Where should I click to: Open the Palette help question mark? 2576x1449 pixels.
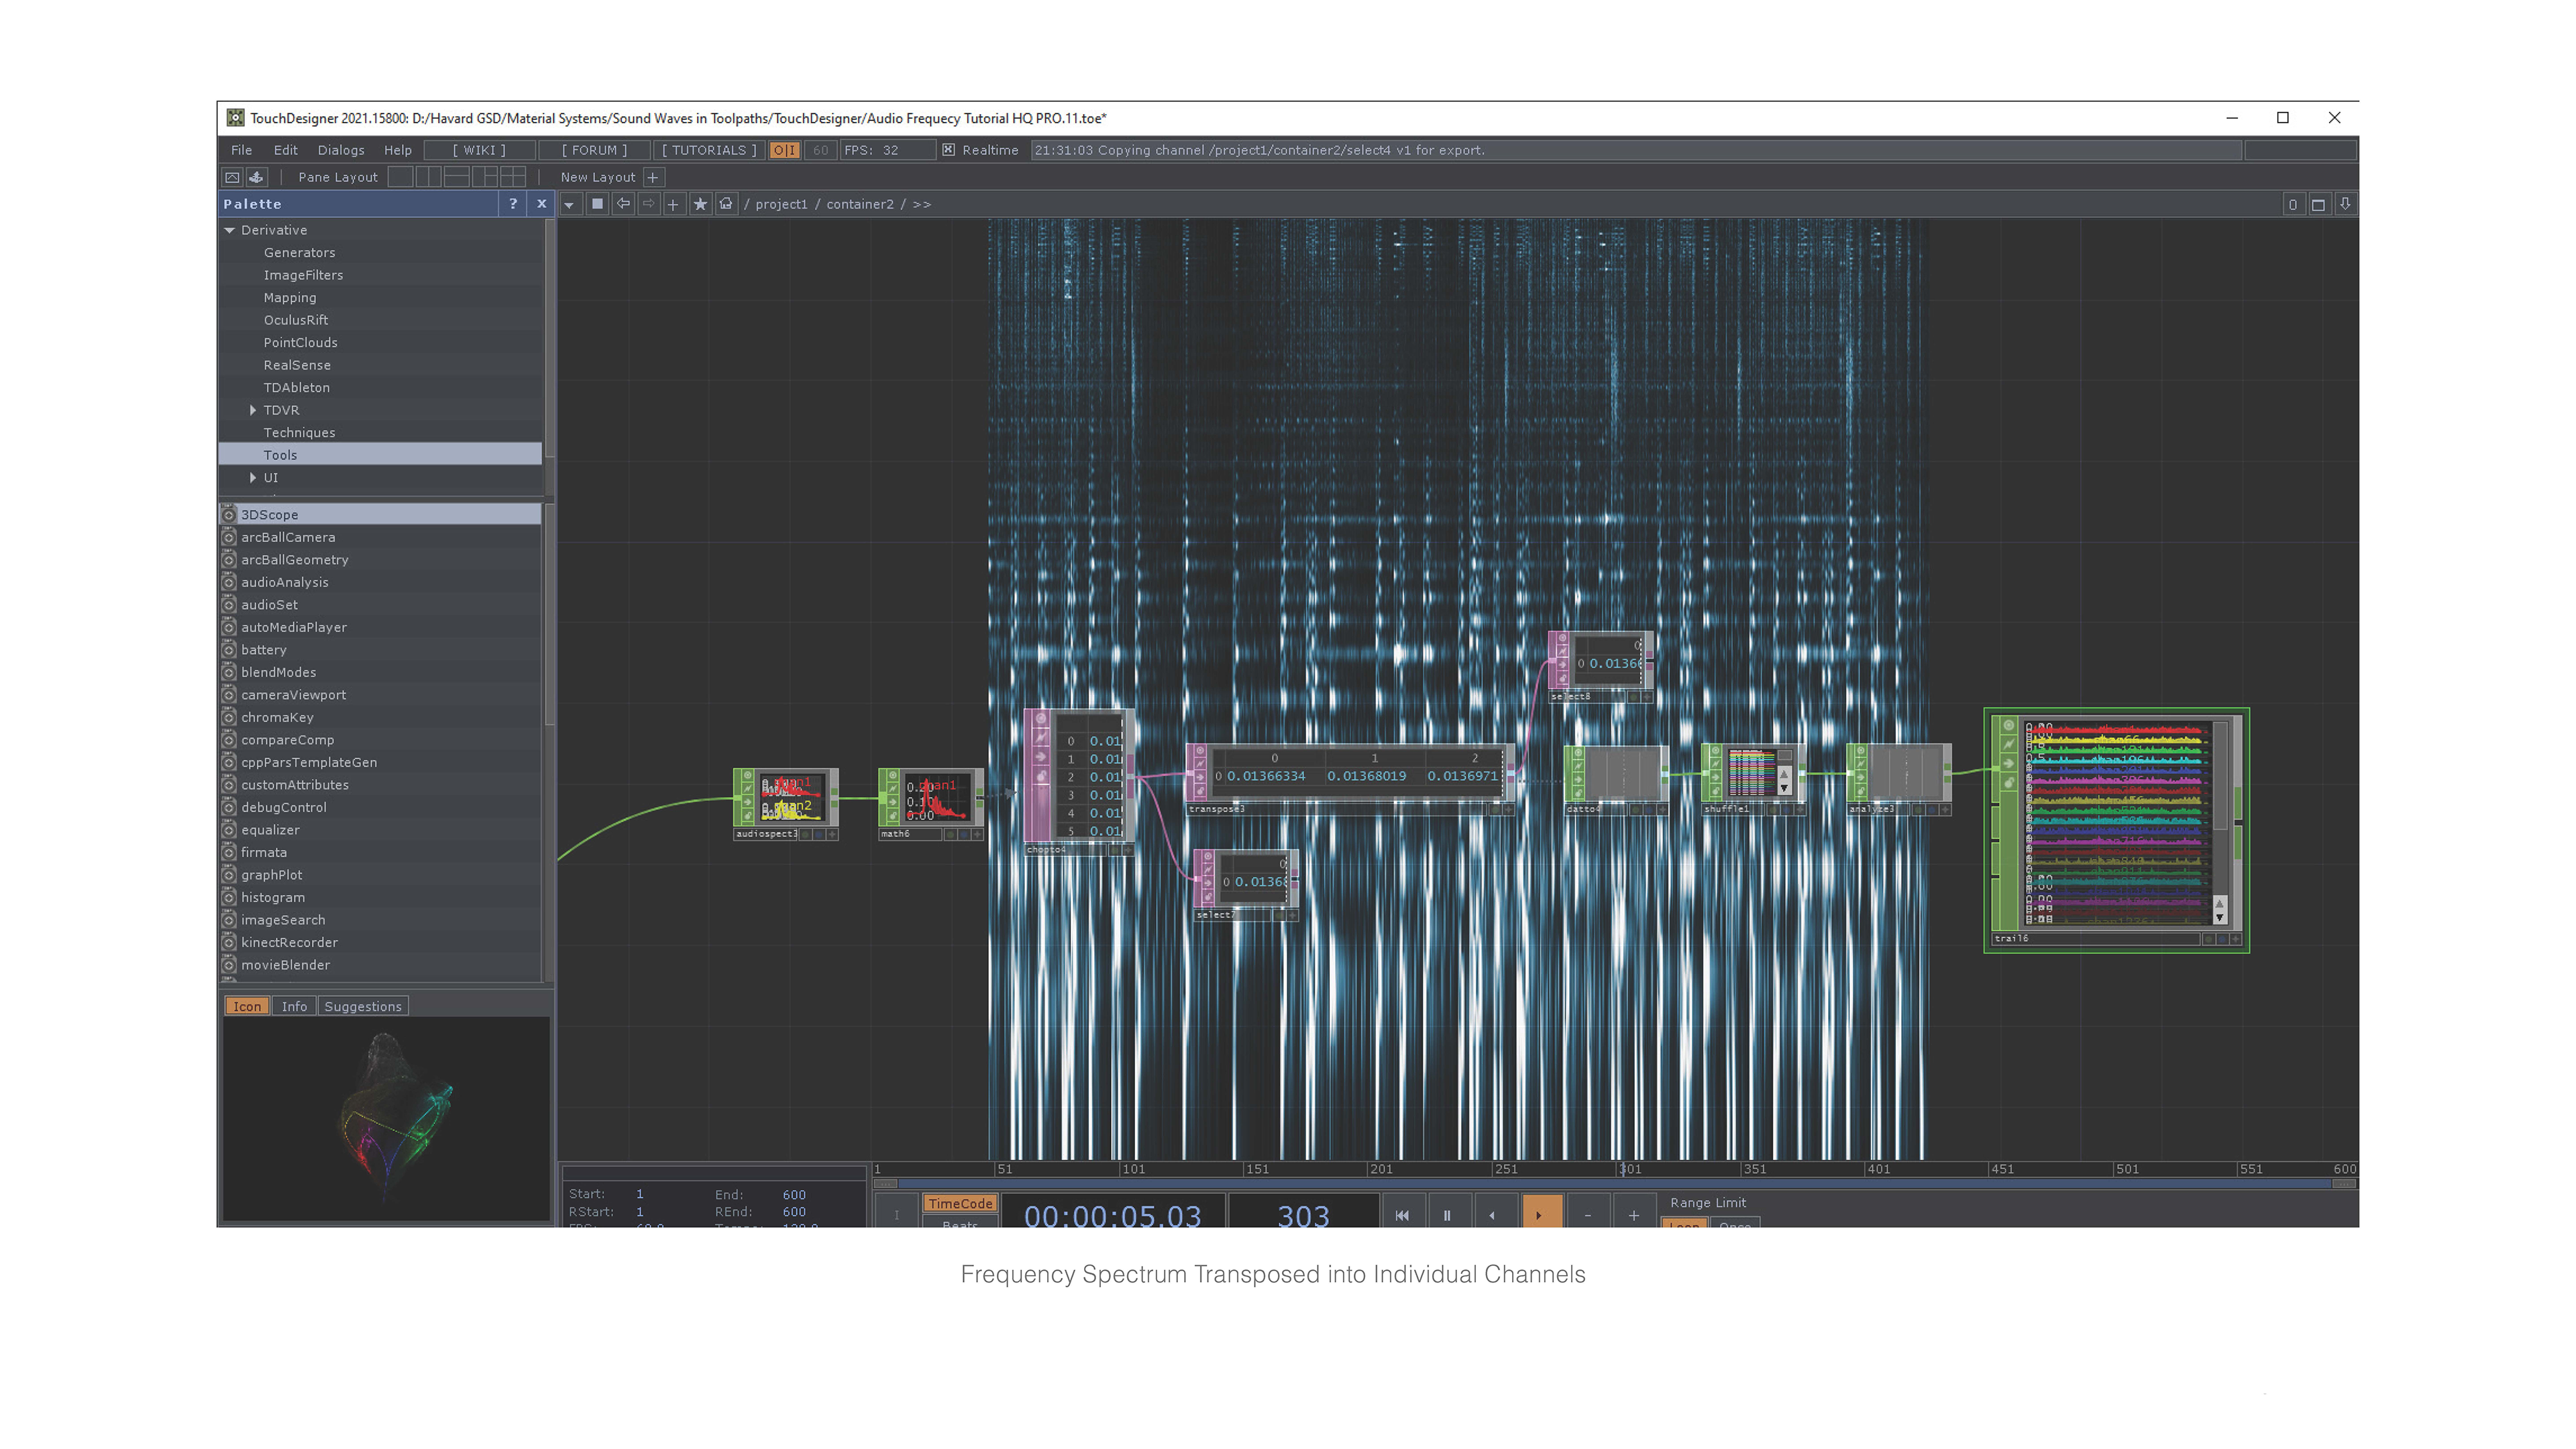tap(513, 204)
